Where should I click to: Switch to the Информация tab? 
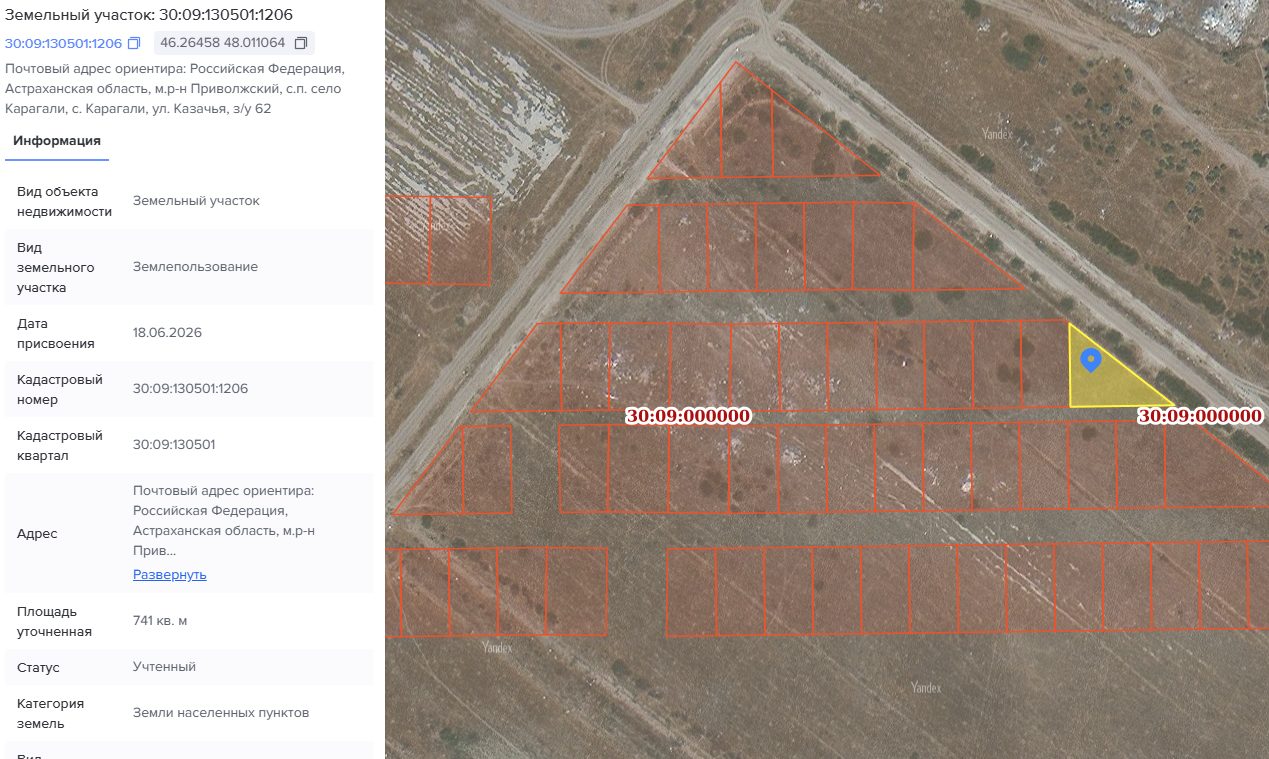57,141
